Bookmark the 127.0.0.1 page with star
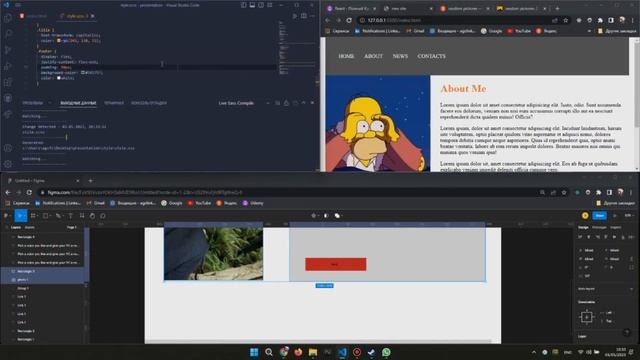This screenshot has width=640, height=360. (x=565, y=20)
